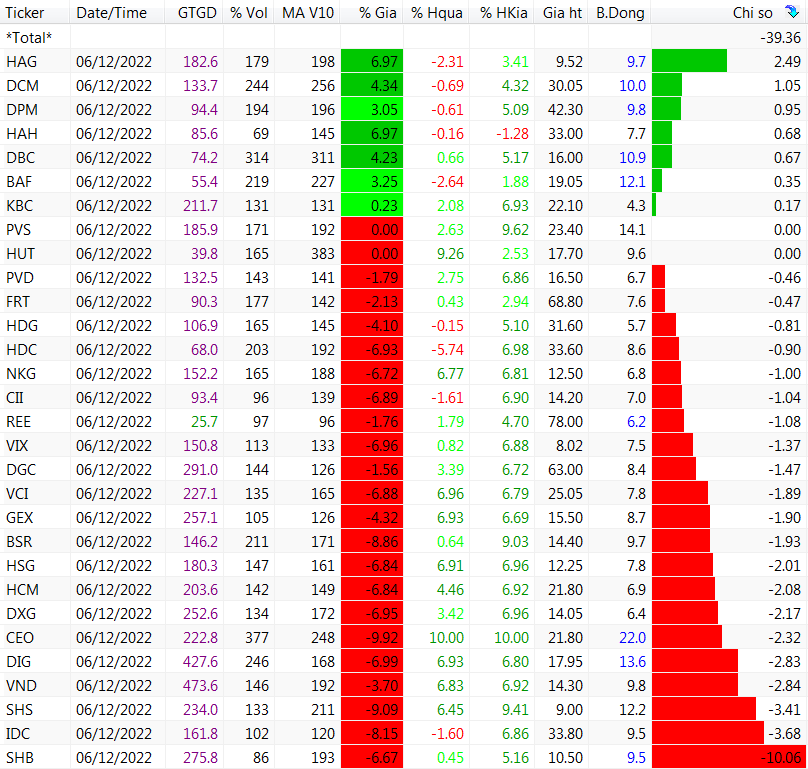Viewport: 808px width, 769px height.
Task: Select the DGC ticker row
Action: [404, 469]
